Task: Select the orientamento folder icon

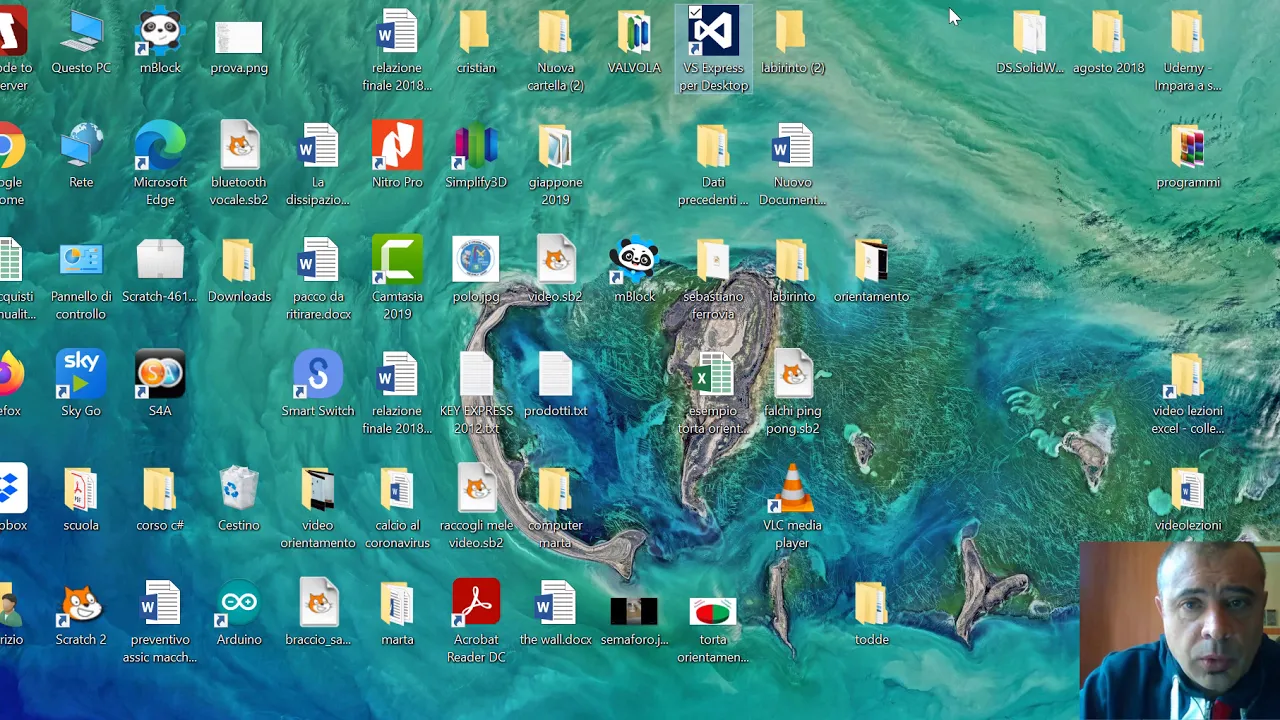Action: coord(871,270)
